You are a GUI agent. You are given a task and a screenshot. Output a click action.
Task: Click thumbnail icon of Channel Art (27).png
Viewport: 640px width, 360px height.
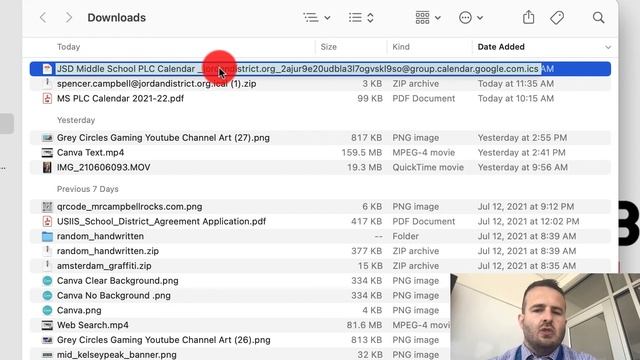(47, 138)
